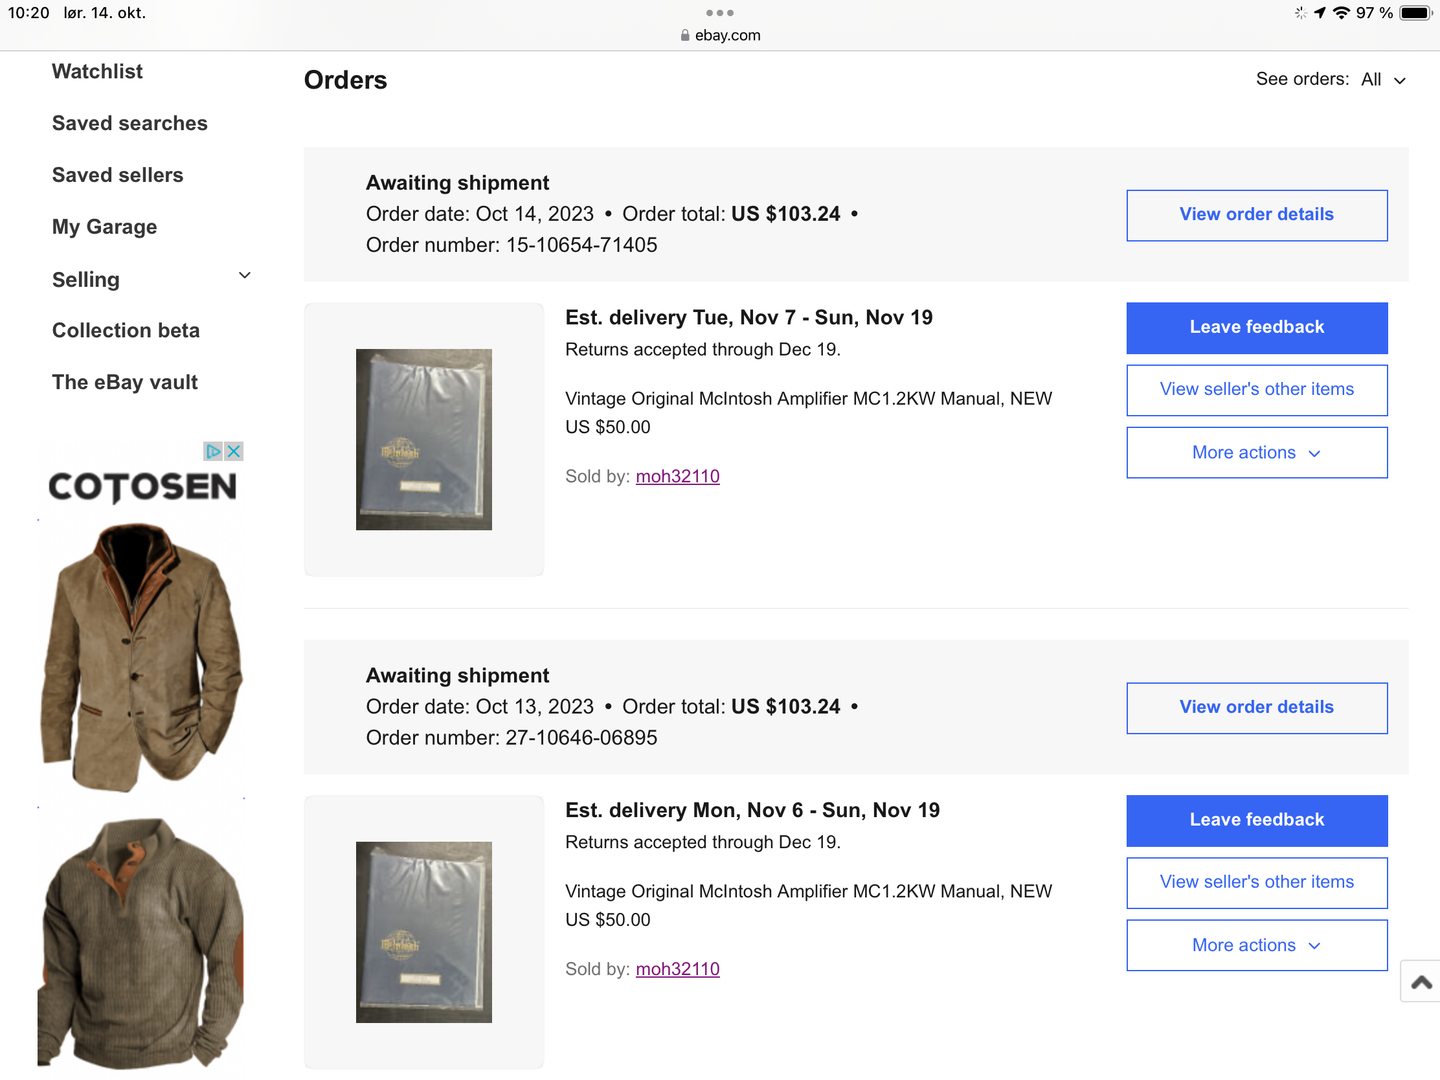
Task: View seller's other items for second order
Action: [x=1256, y=883]
